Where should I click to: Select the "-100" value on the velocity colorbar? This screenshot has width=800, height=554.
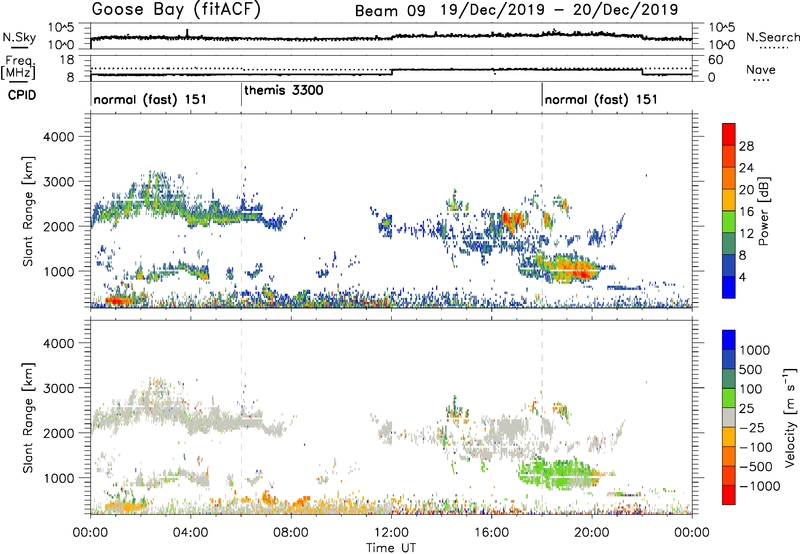pyautogui.click(x=756, y=447)
